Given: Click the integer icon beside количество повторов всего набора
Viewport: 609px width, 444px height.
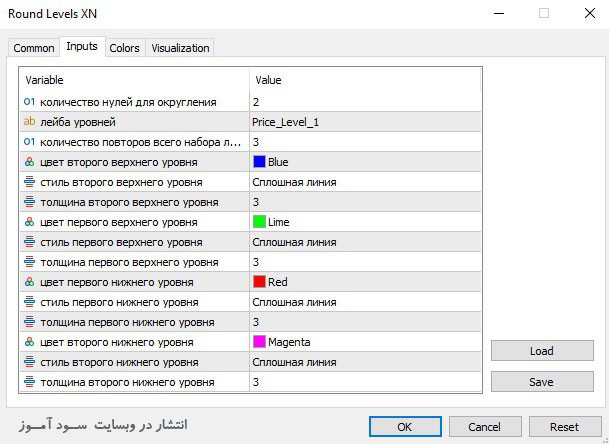Looking at the screenshot, I should point(30,142).
